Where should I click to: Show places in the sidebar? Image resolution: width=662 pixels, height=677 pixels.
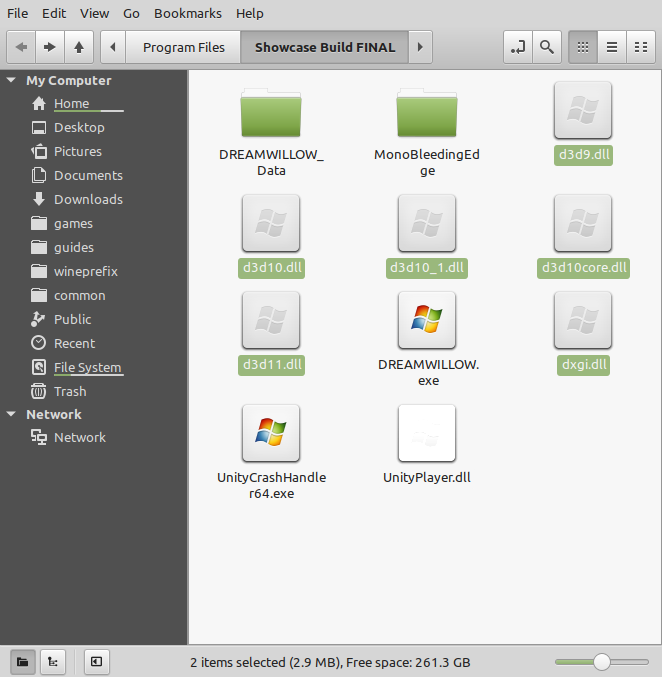tap(22, 662)
